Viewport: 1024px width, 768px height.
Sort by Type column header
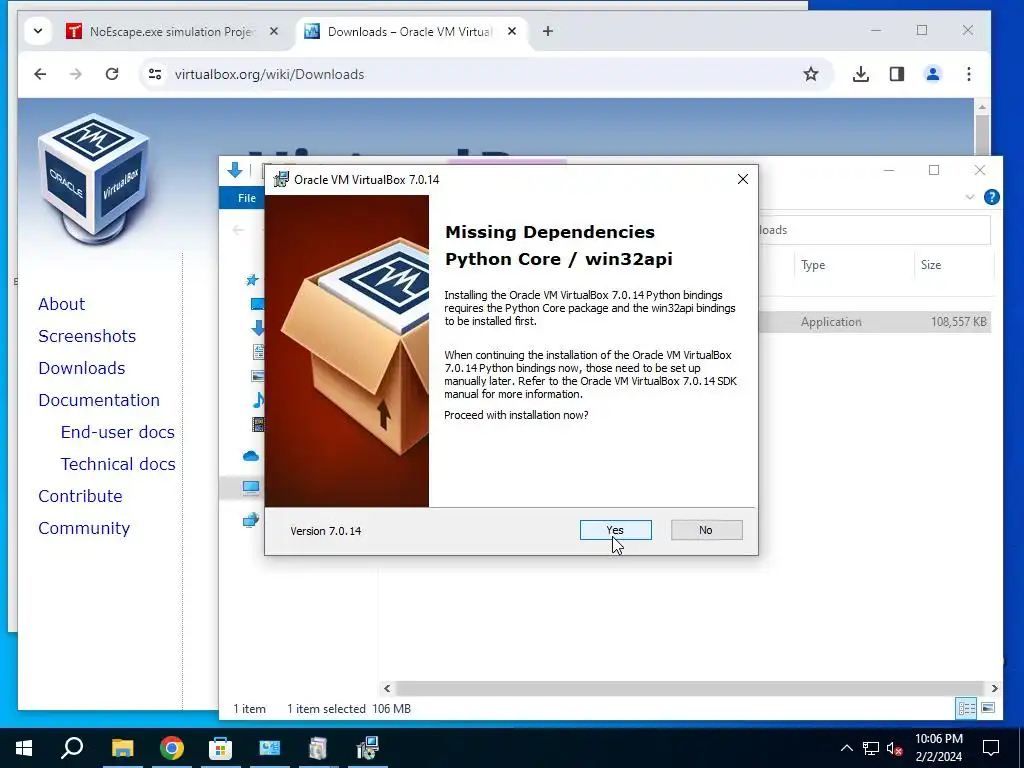813,265
